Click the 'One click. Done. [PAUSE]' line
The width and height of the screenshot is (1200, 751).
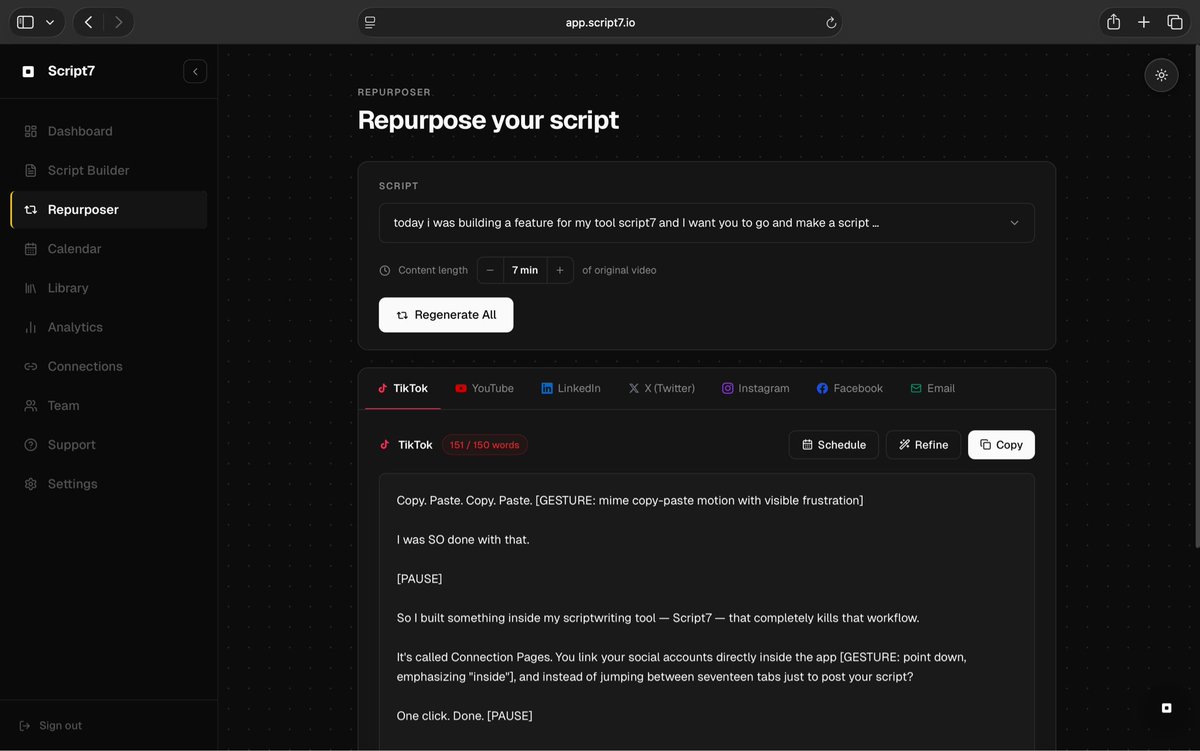click(465, 716)
